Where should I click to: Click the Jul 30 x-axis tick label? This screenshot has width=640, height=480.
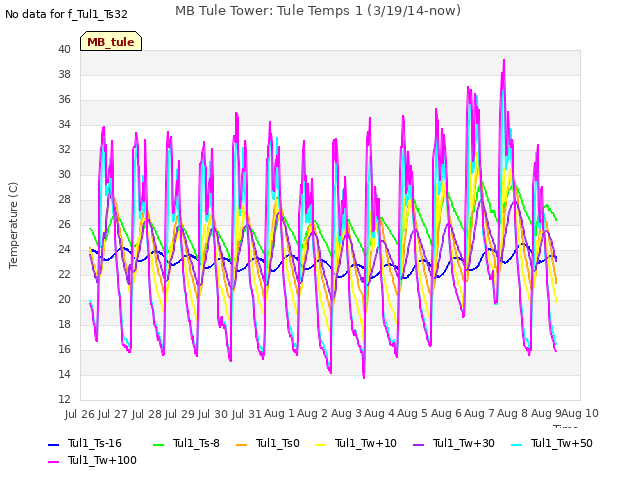tap(213, 414)
